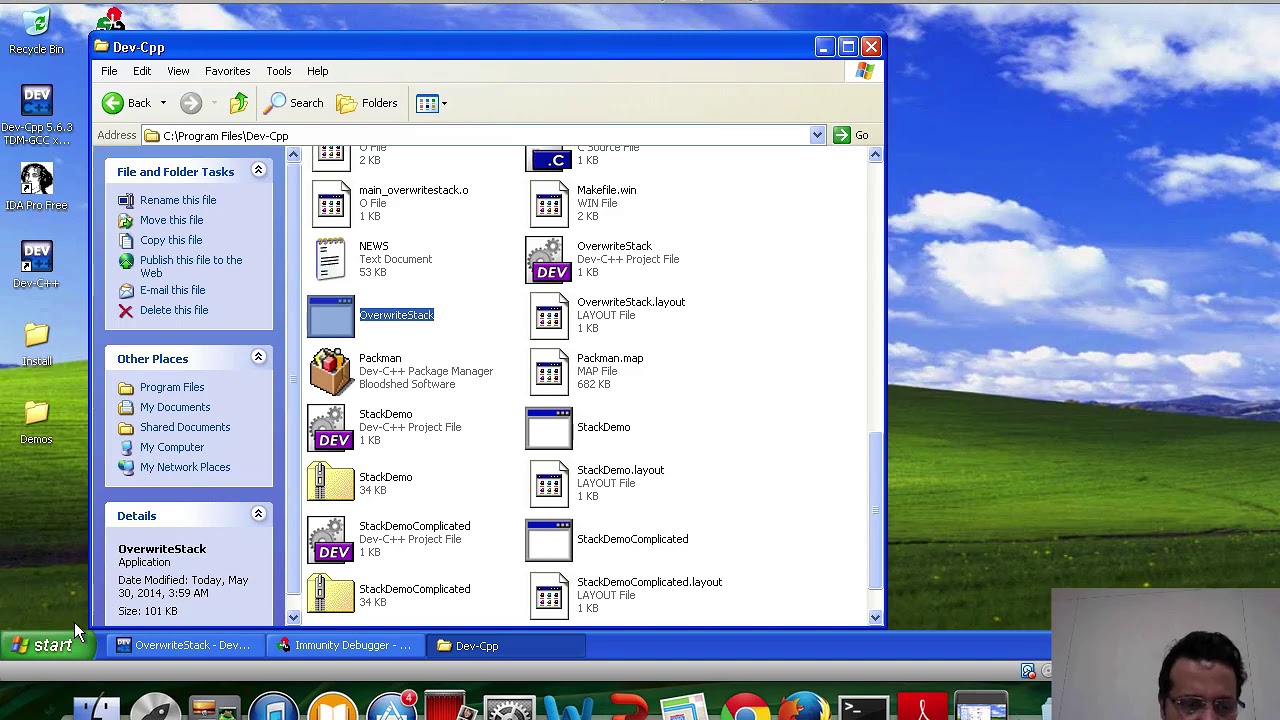Go up one folder level

[x=239, y=103]
